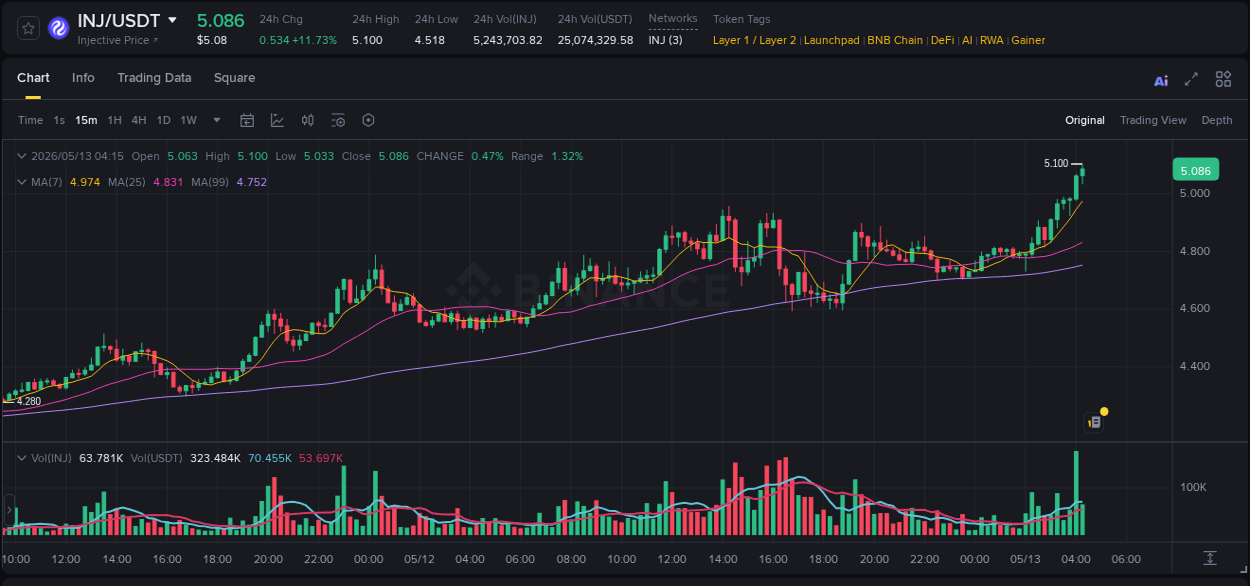This screenshot has width=1250, height=586.
Task: Open the multi-chart grid layout icon
Action: tap(1223, 79)
